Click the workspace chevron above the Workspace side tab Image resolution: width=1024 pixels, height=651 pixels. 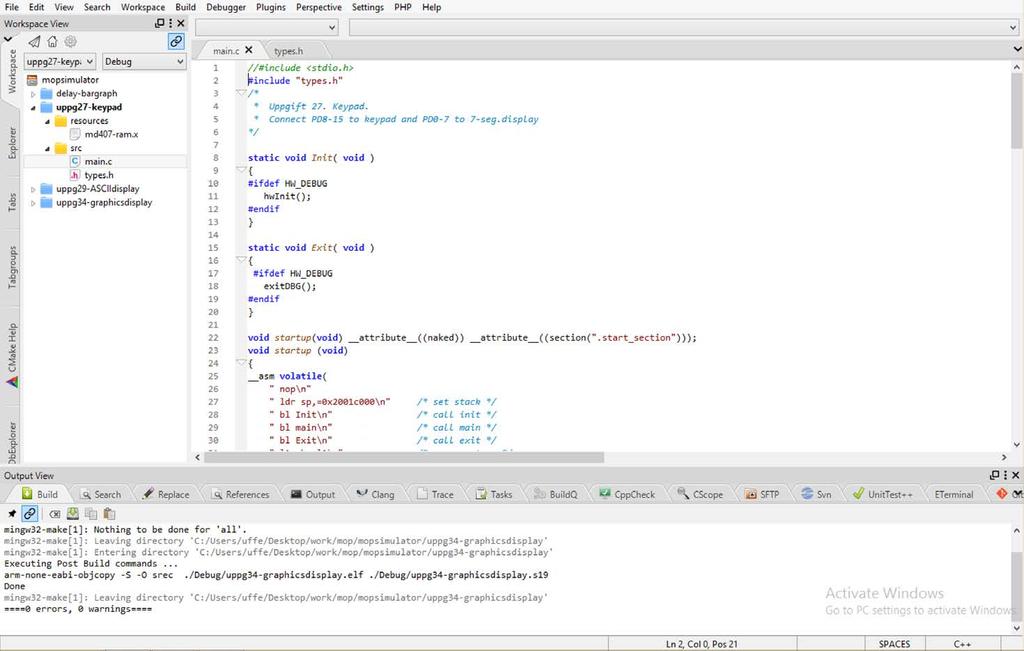click(x=8, y=39)
